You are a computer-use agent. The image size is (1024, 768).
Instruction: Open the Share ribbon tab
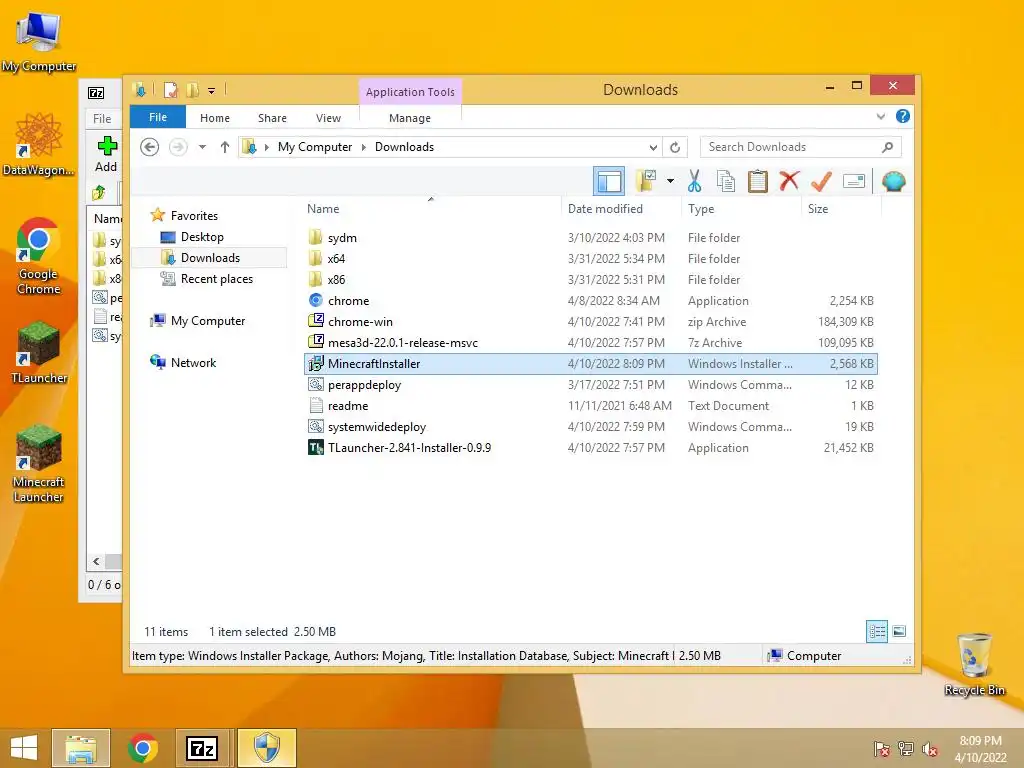click(x=272, y=118)
